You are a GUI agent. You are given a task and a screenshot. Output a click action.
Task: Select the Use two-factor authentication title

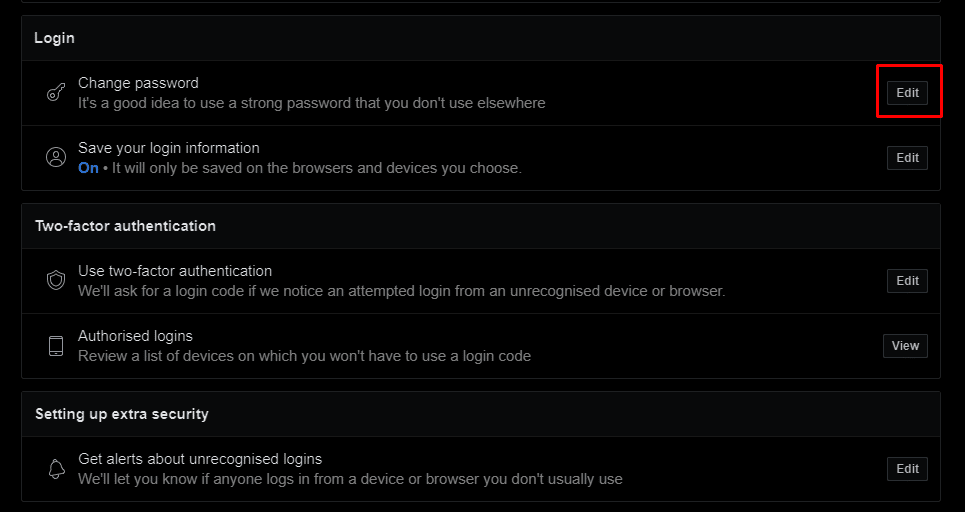[x=175, y=271]
